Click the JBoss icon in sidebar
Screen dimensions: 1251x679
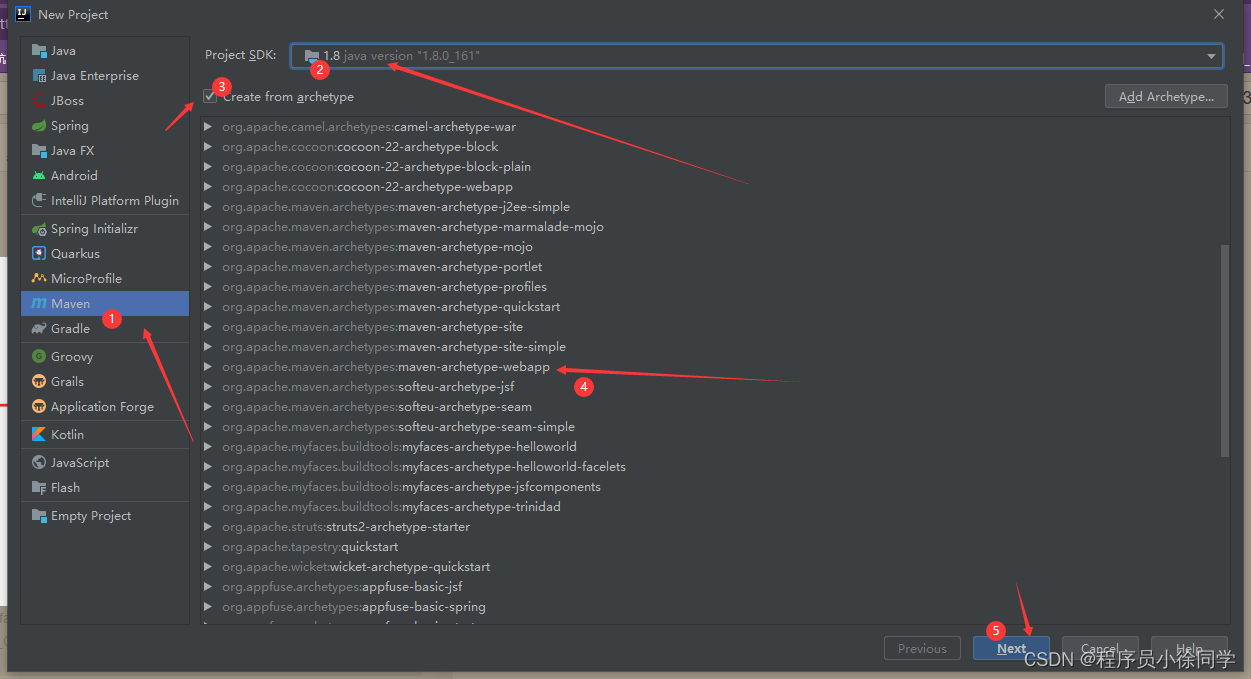coord(39,101)
